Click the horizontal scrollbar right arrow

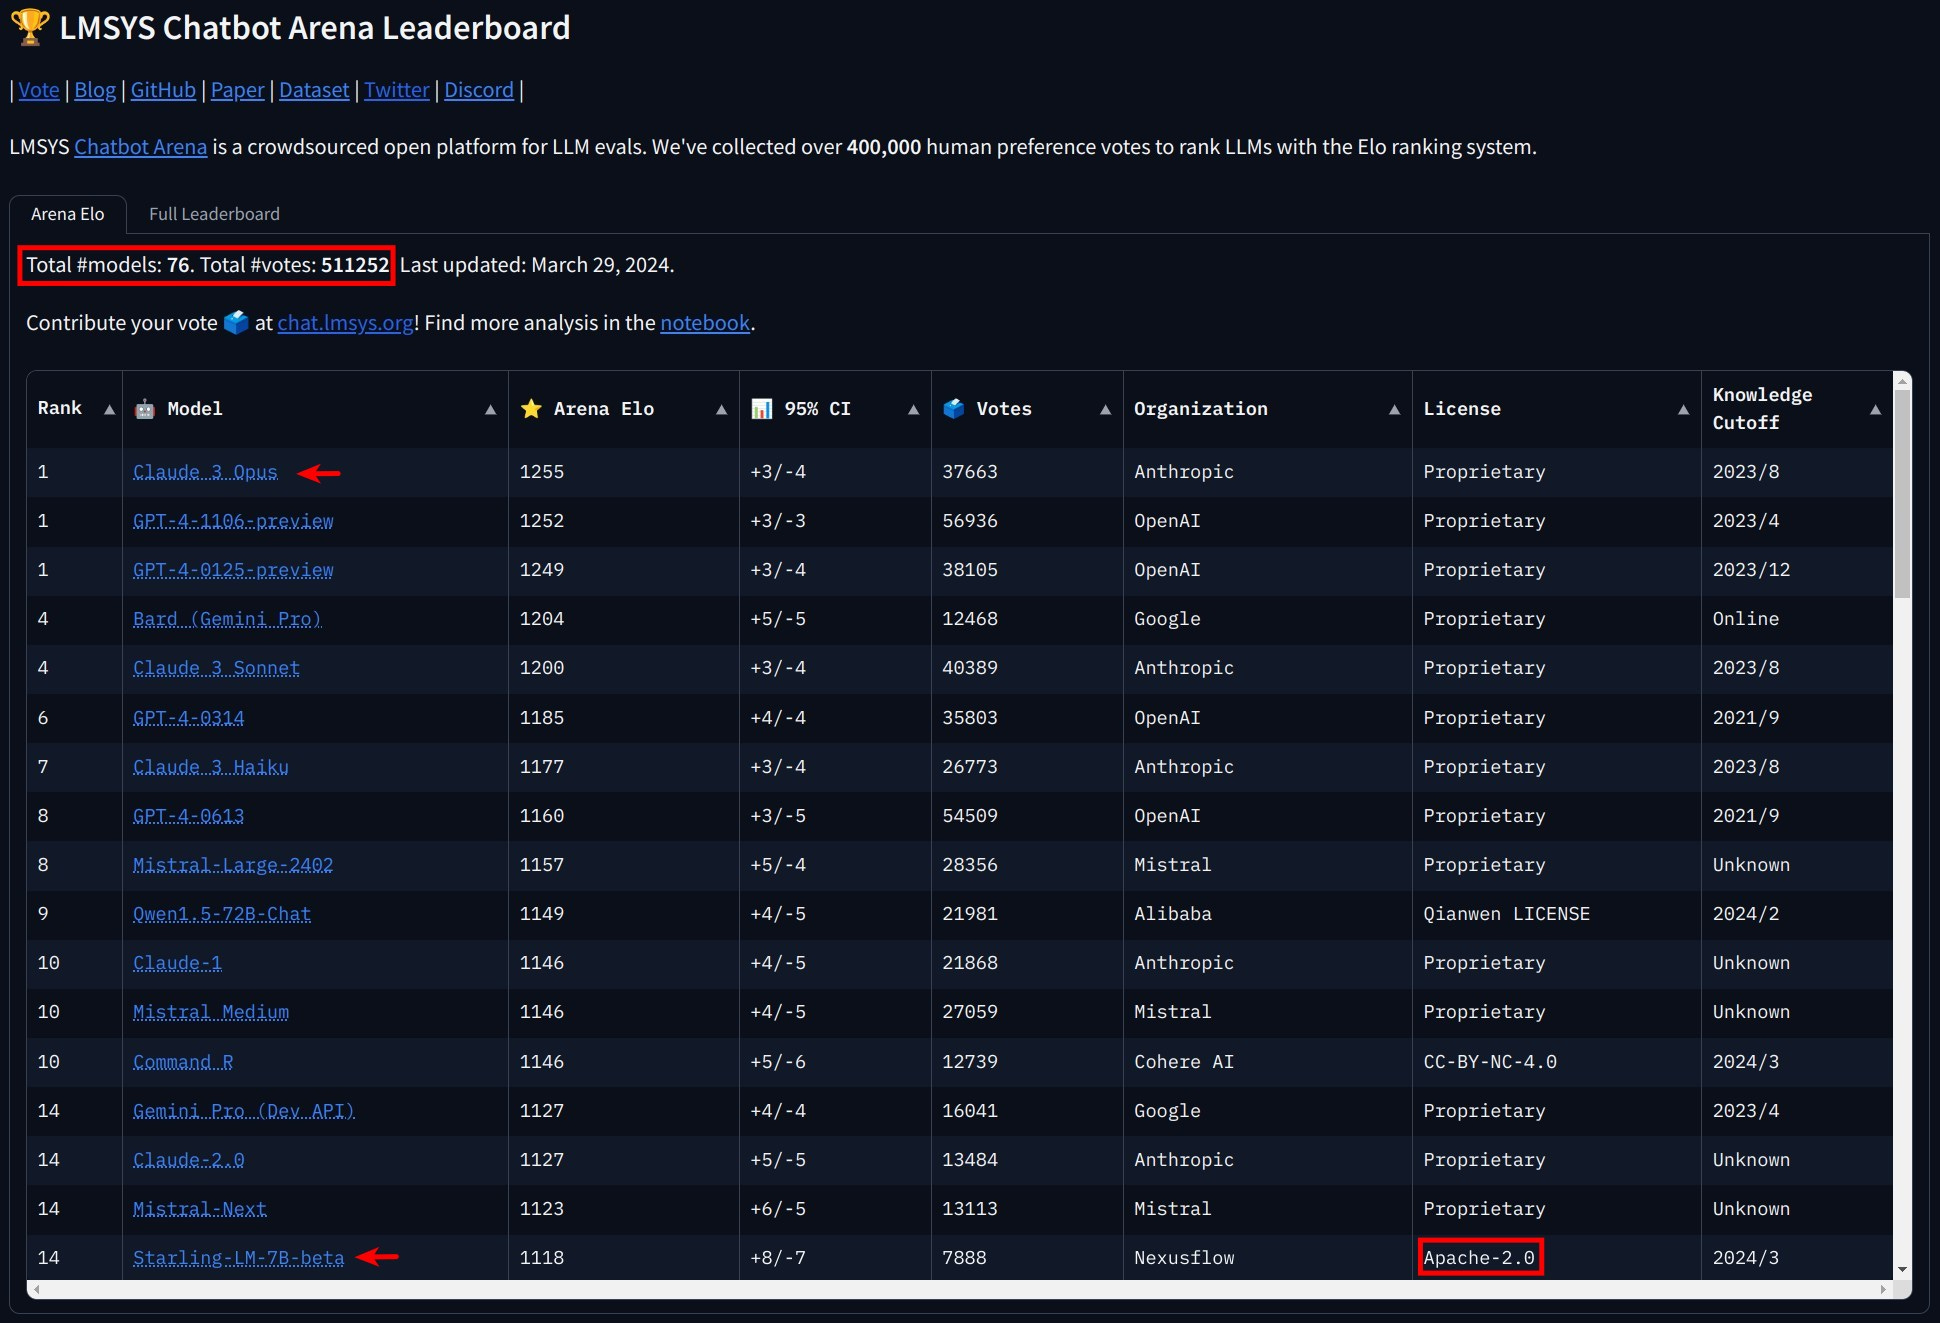(x=1884, y=1290)
